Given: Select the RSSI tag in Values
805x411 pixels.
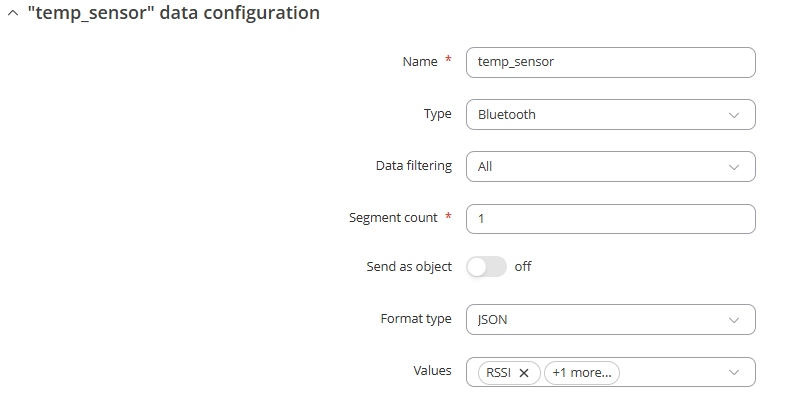Looking at the screenshot, I should tap(498, 373).
